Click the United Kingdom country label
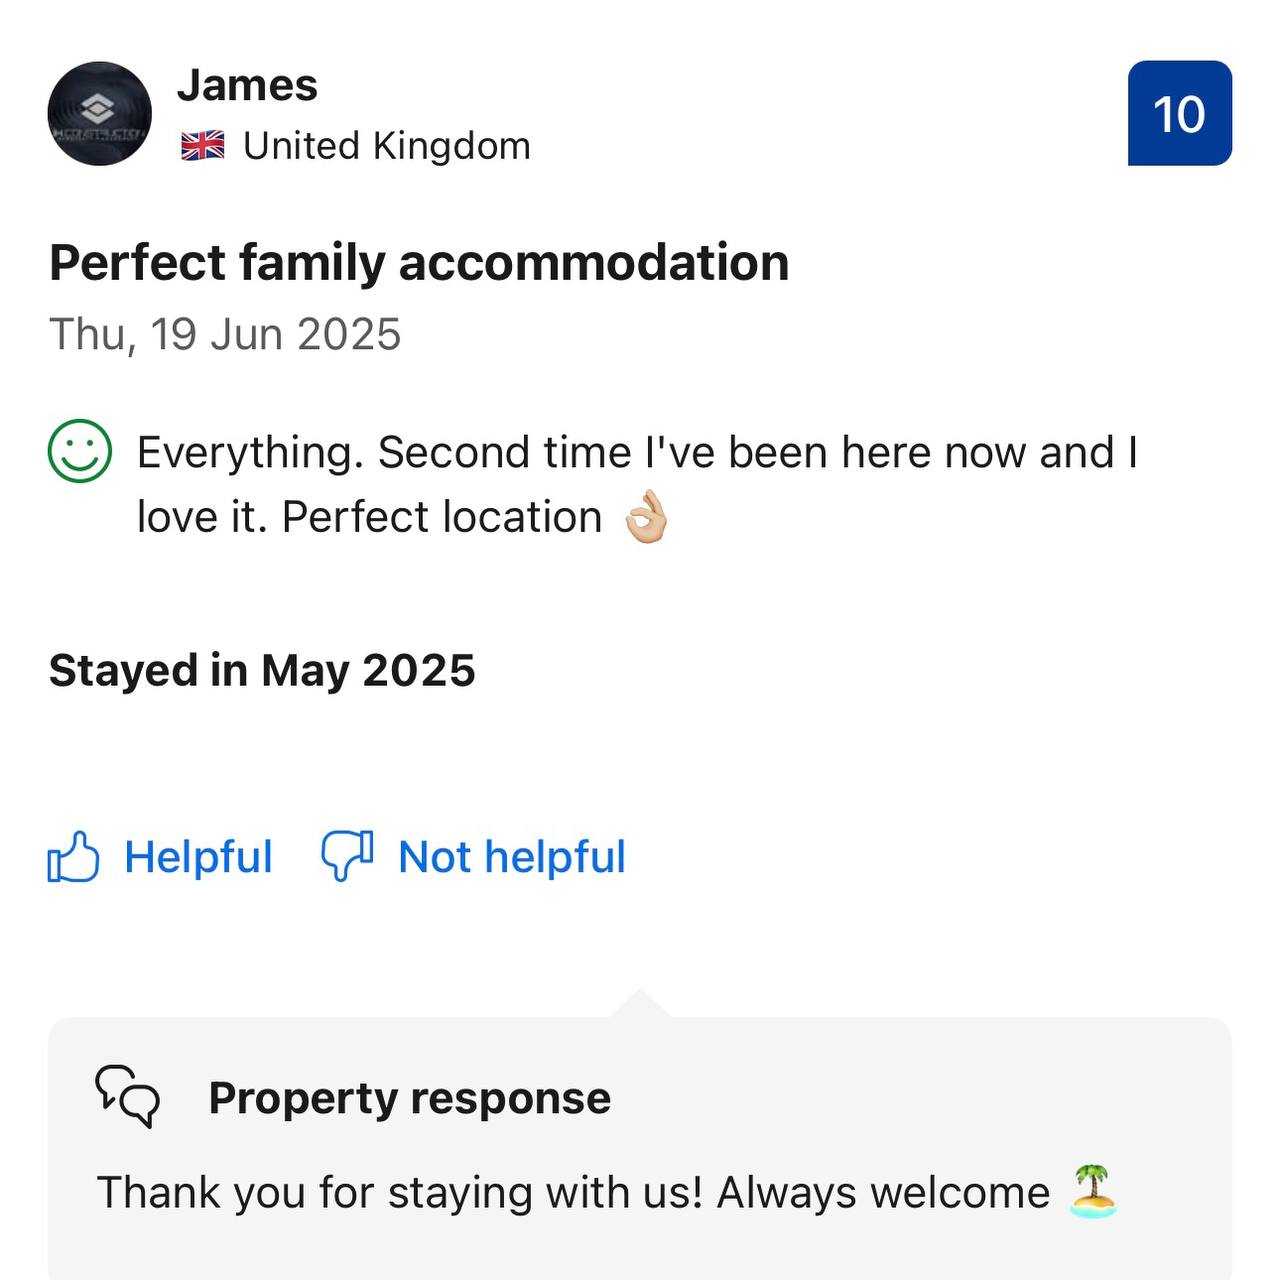This screenshot has width=1280, height=1280. [x=387, y=147]
